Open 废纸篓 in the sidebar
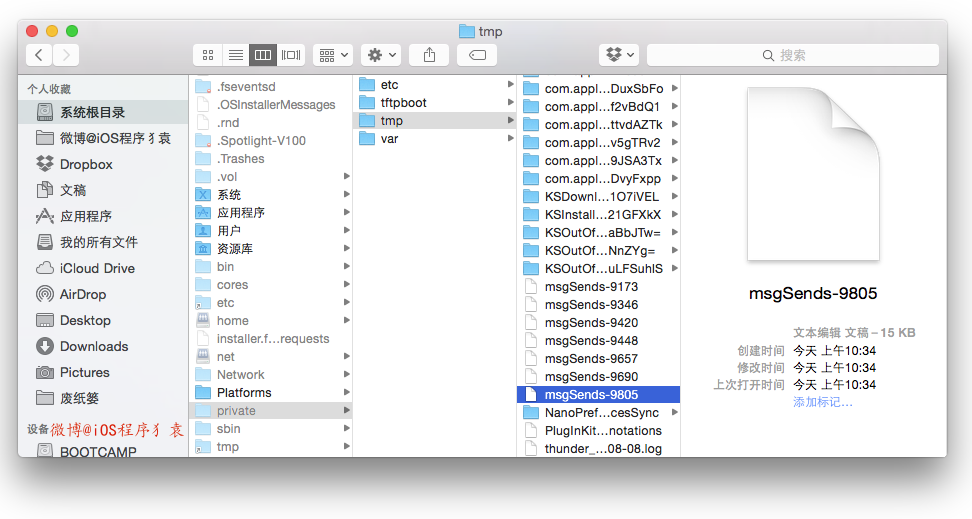Viewport: 972px width, 519px height. click(104, 399)
